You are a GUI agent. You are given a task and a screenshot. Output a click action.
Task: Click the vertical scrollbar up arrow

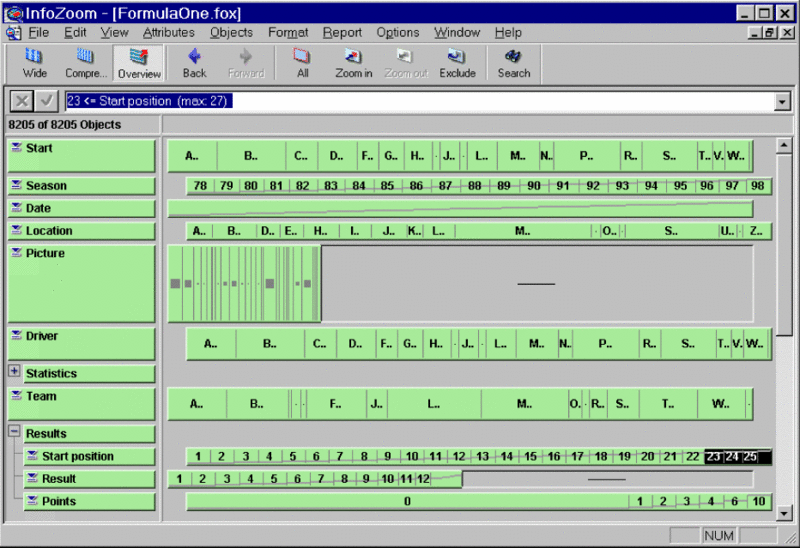784,146
